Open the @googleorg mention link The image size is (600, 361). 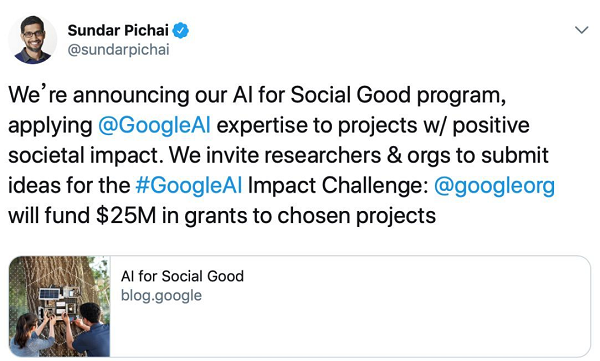[x=494, y=186]
